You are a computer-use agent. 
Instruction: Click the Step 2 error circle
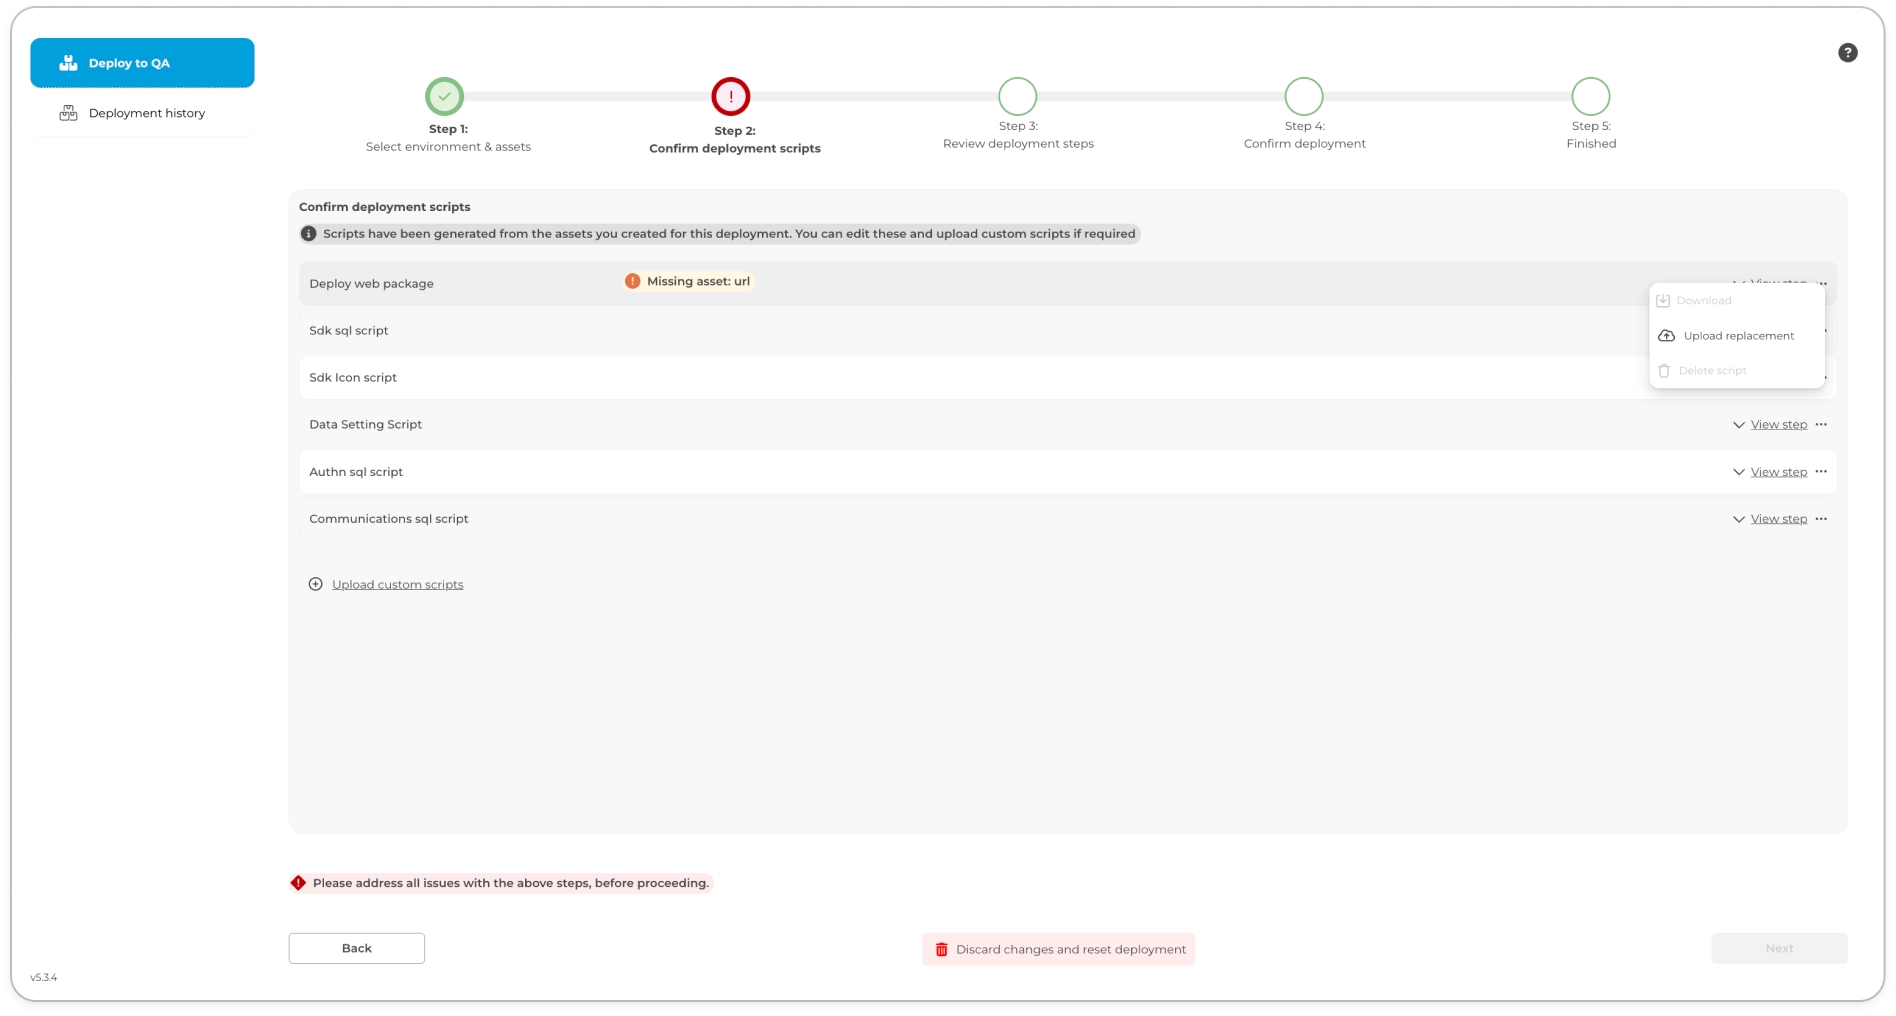[731, 97]
